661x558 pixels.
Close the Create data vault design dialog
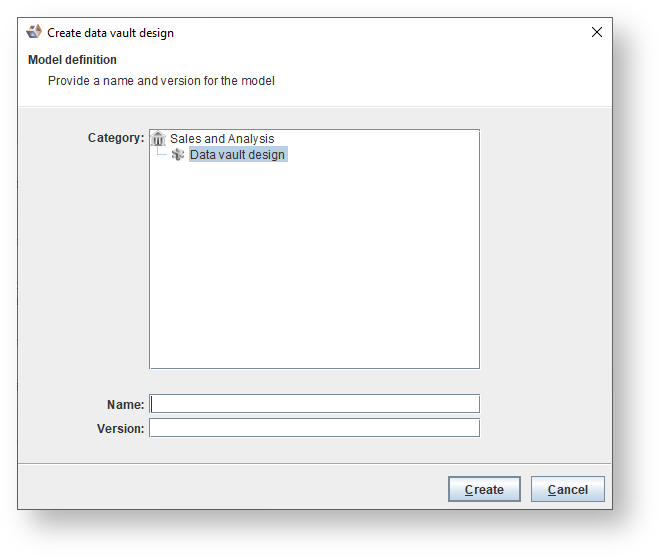pos(597,32)
